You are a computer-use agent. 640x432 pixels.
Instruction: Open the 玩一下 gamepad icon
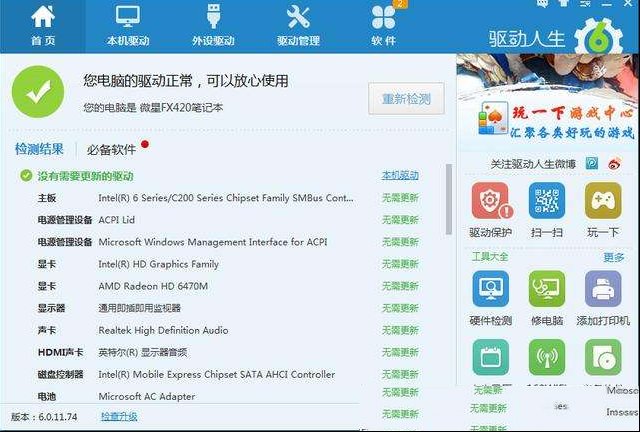coord(603,200)
